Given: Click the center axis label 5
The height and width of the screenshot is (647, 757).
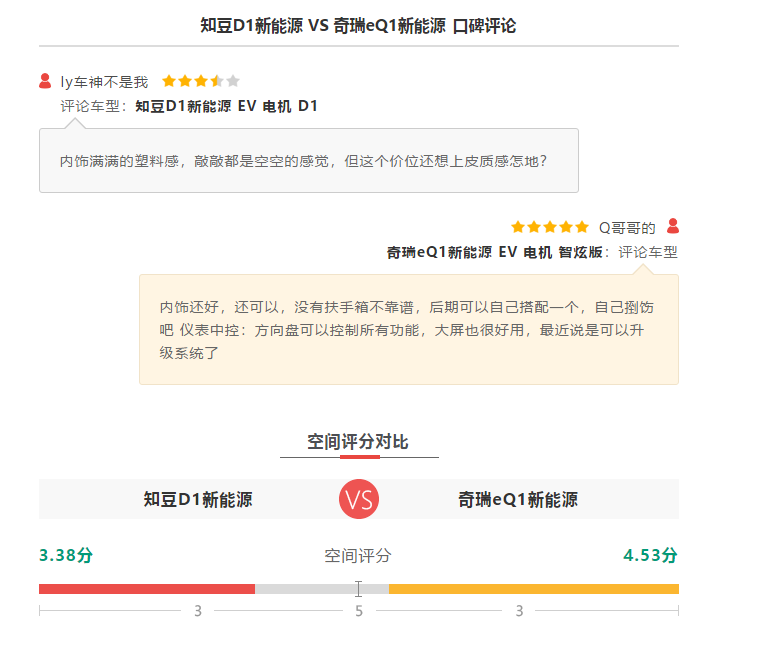Looking at the screenshot, I should tap(359, 611).
